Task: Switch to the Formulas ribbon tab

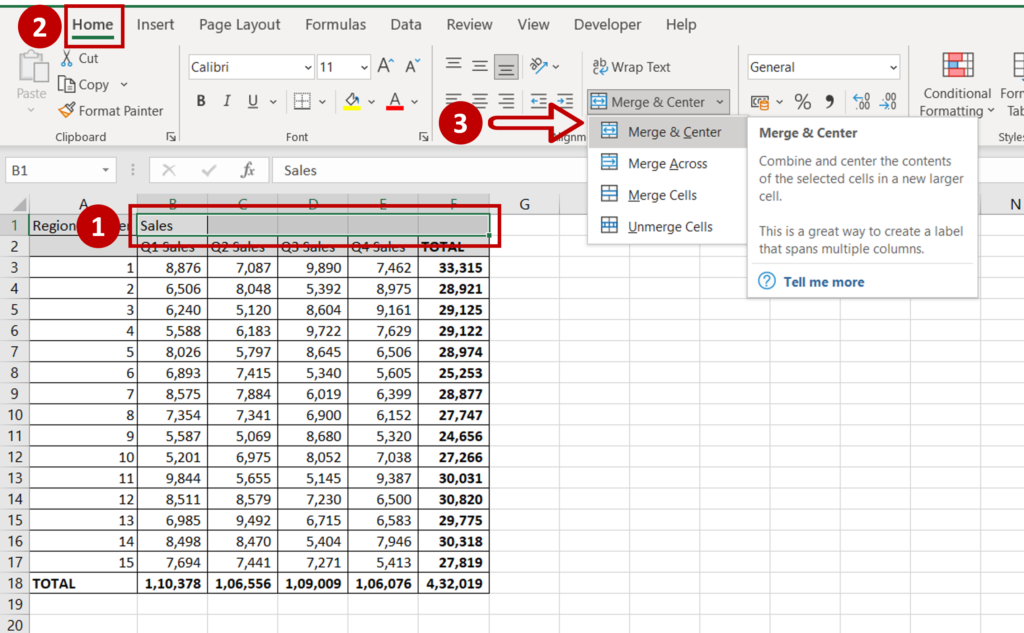Action: coord(335,24)
